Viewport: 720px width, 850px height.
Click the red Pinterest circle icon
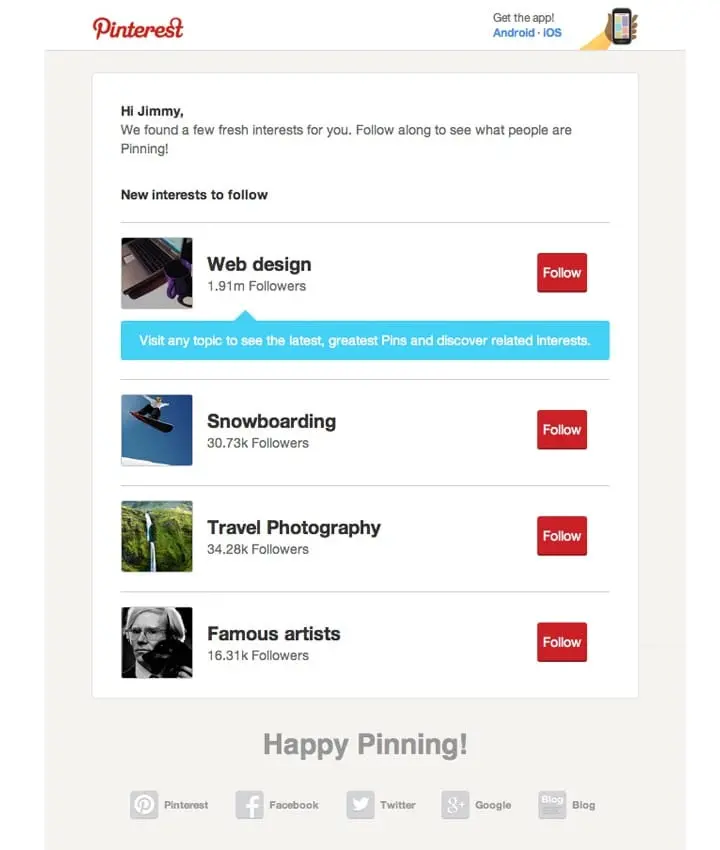145,804
